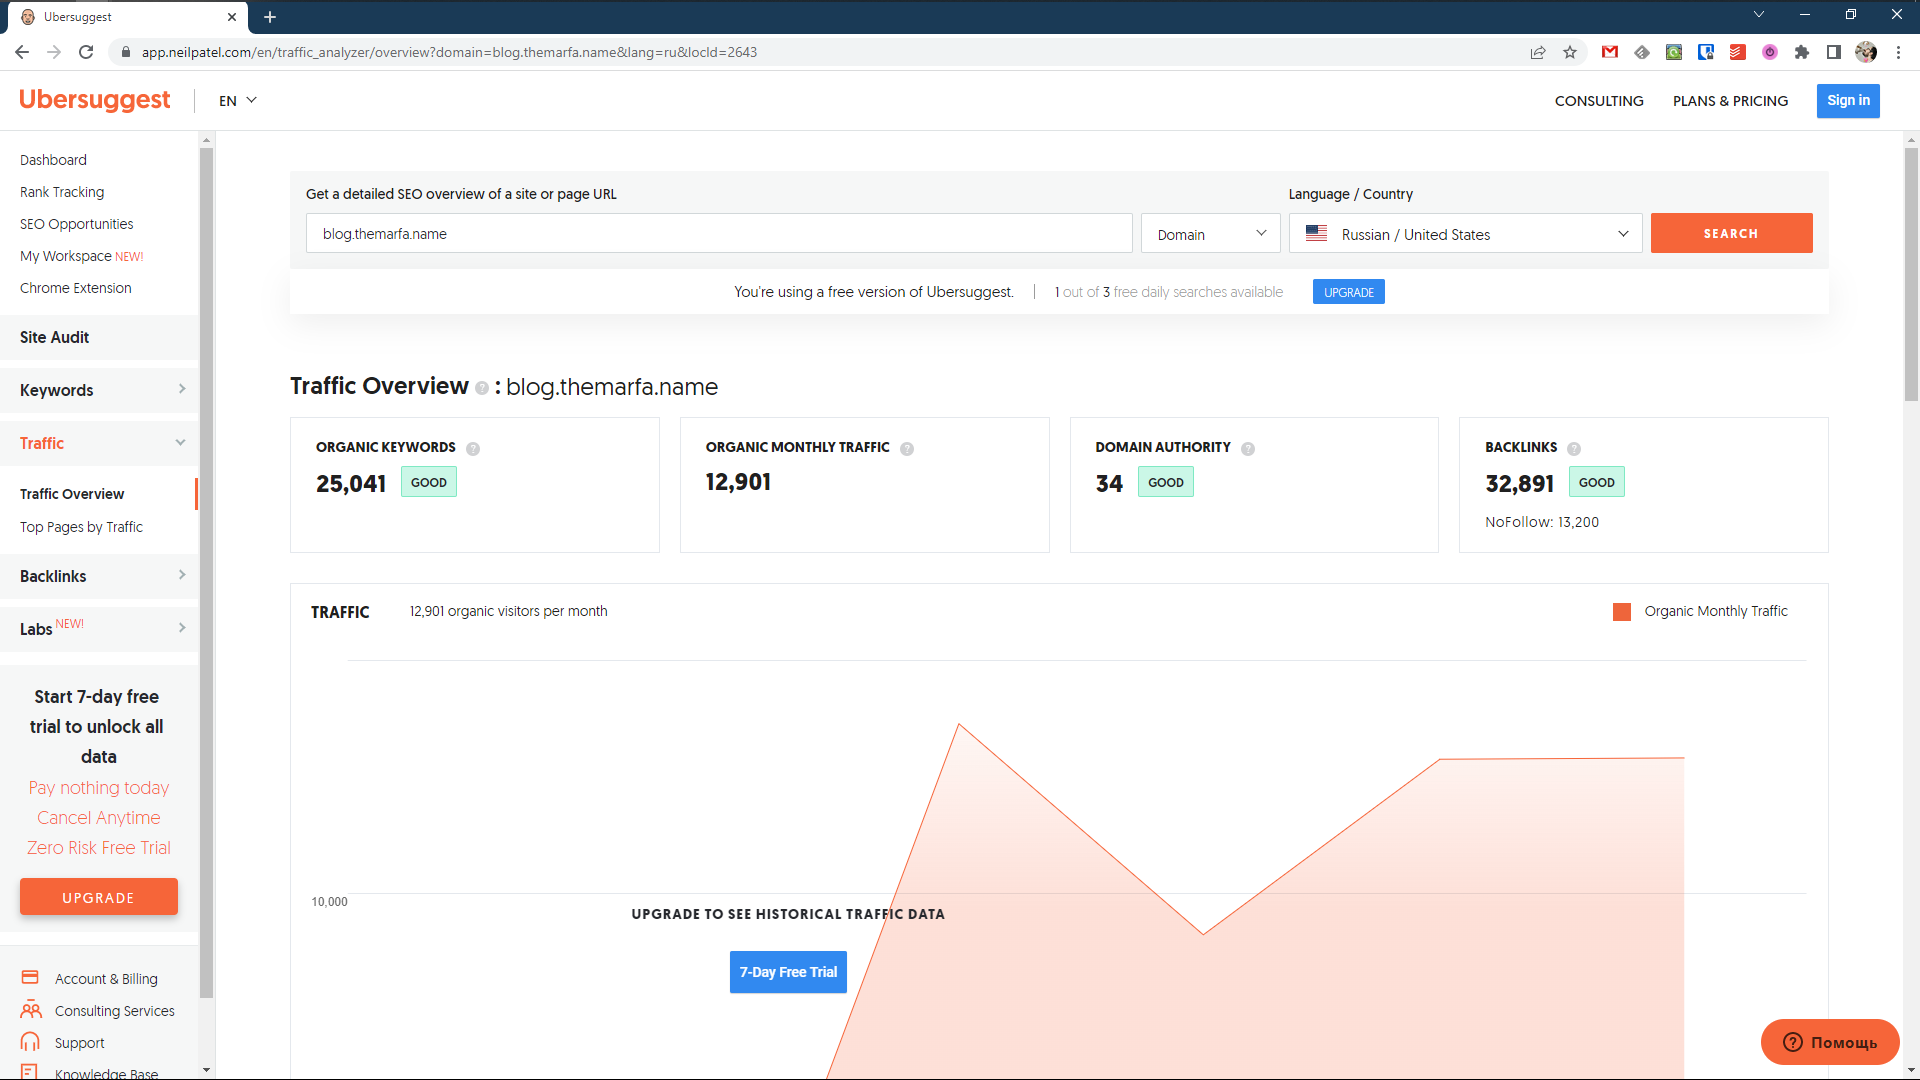Open the Domain type dropdown
This screenshot has width=1920, height=1080.
[x=1210, y=234]
